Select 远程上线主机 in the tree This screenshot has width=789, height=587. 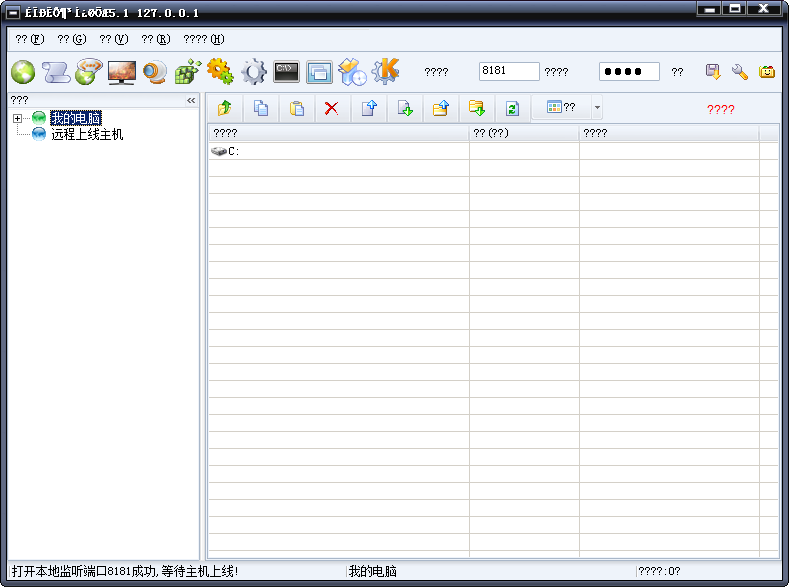pos(87,134)
